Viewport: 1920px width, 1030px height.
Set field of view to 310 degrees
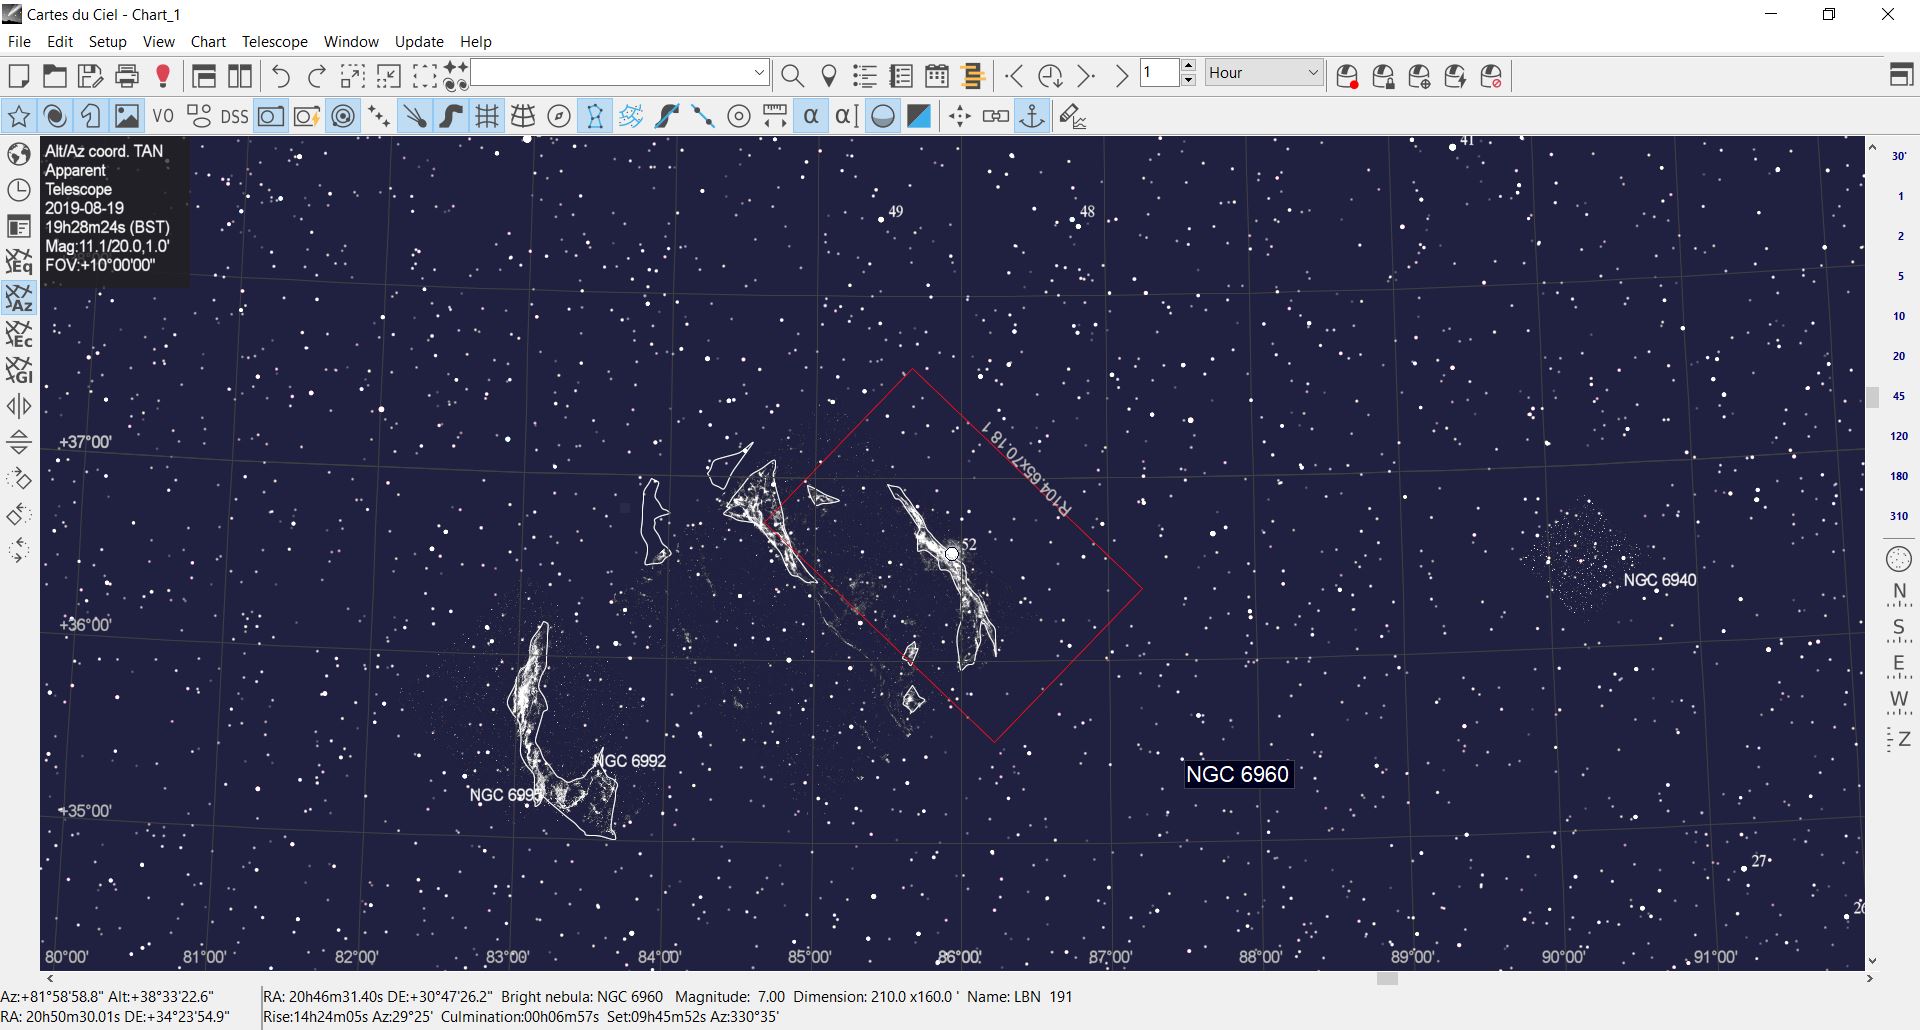[1899, 516]
